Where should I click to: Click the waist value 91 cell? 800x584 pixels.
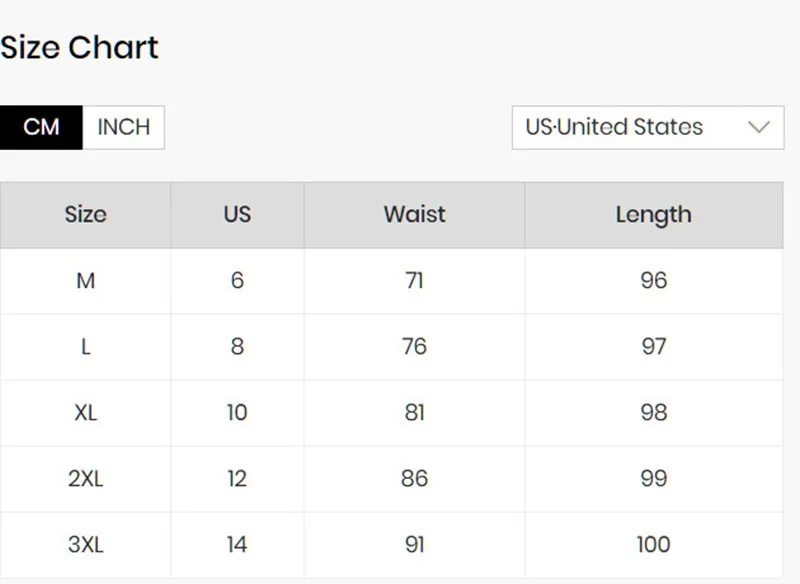414,544
